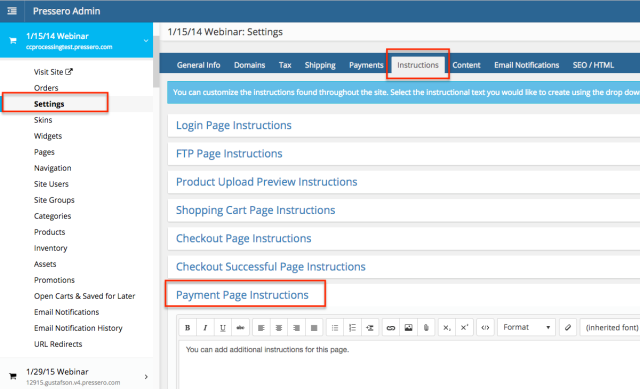Open Email Notification History in sidebar
Viewport: 640px width, 389px height.
78,328
